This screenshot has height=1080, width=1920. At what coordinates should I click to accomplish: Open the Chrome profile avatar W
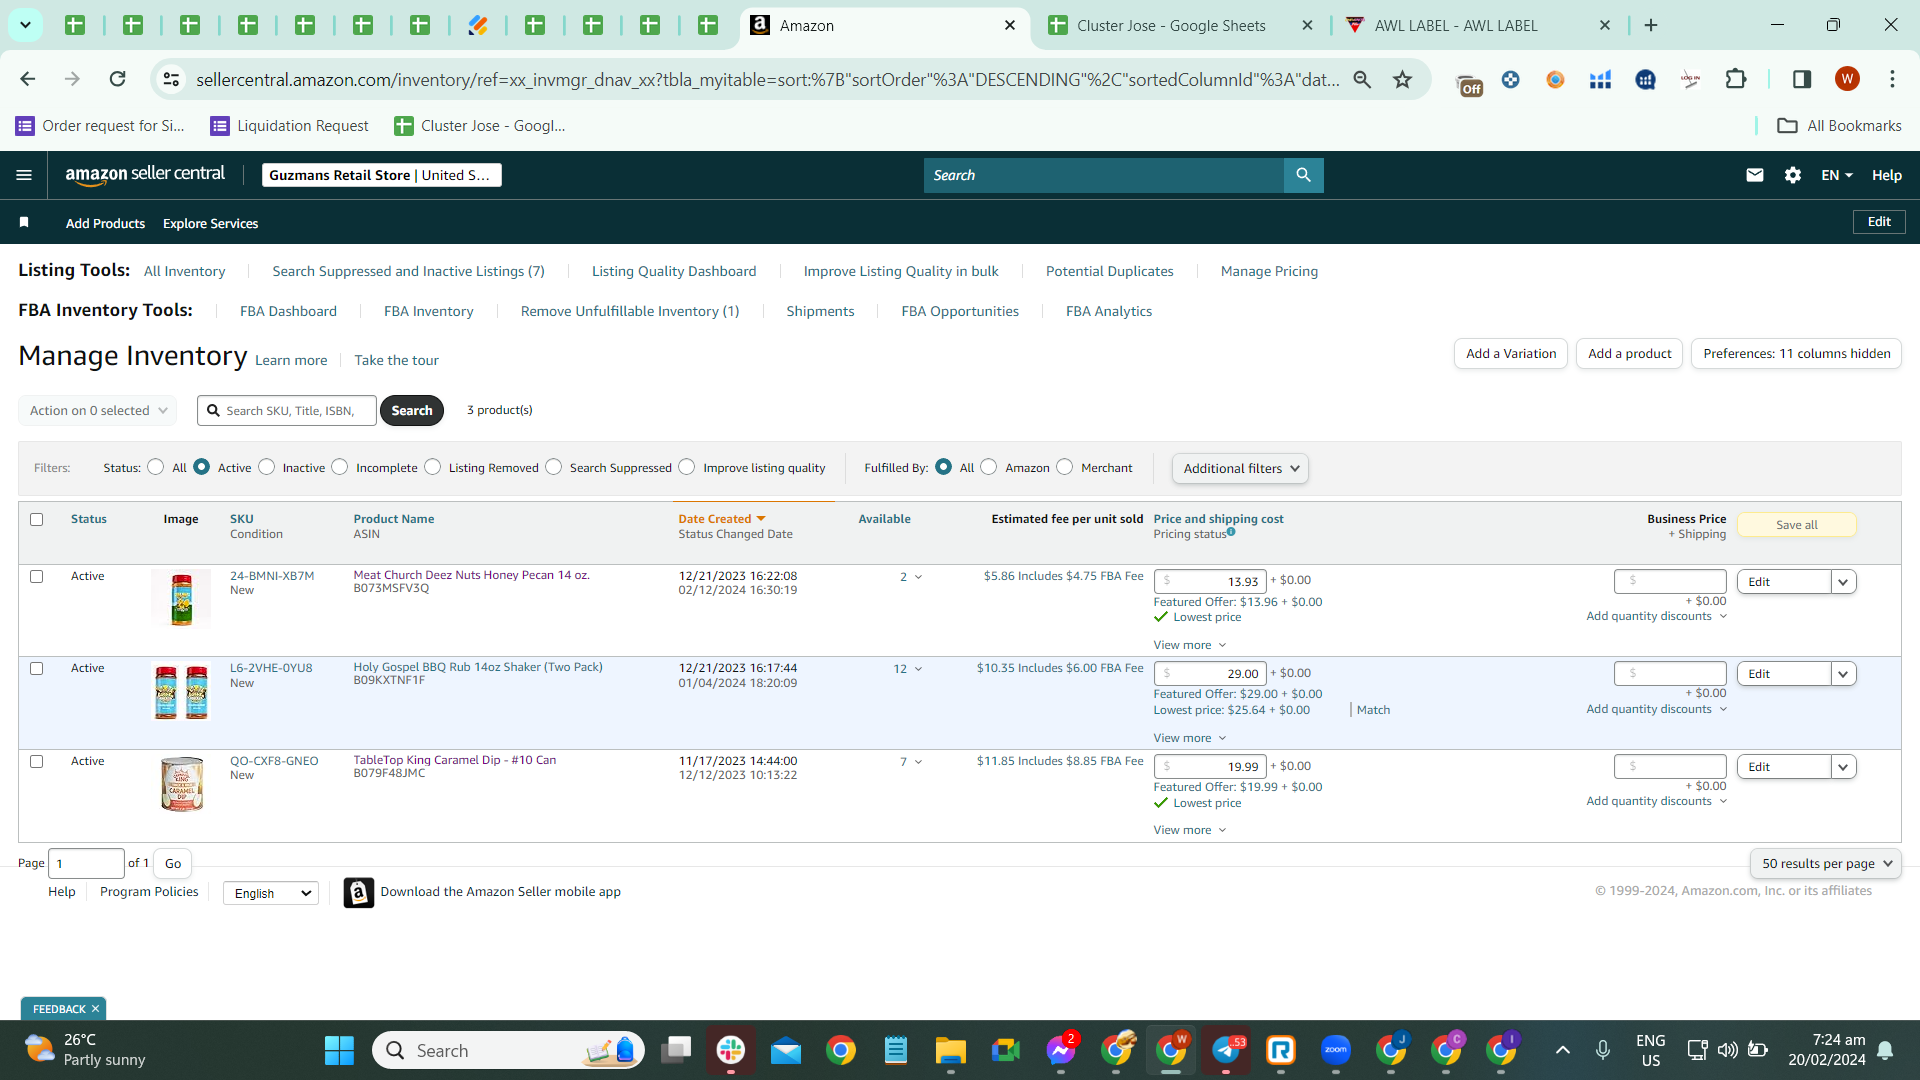[x=1847, y=79]
